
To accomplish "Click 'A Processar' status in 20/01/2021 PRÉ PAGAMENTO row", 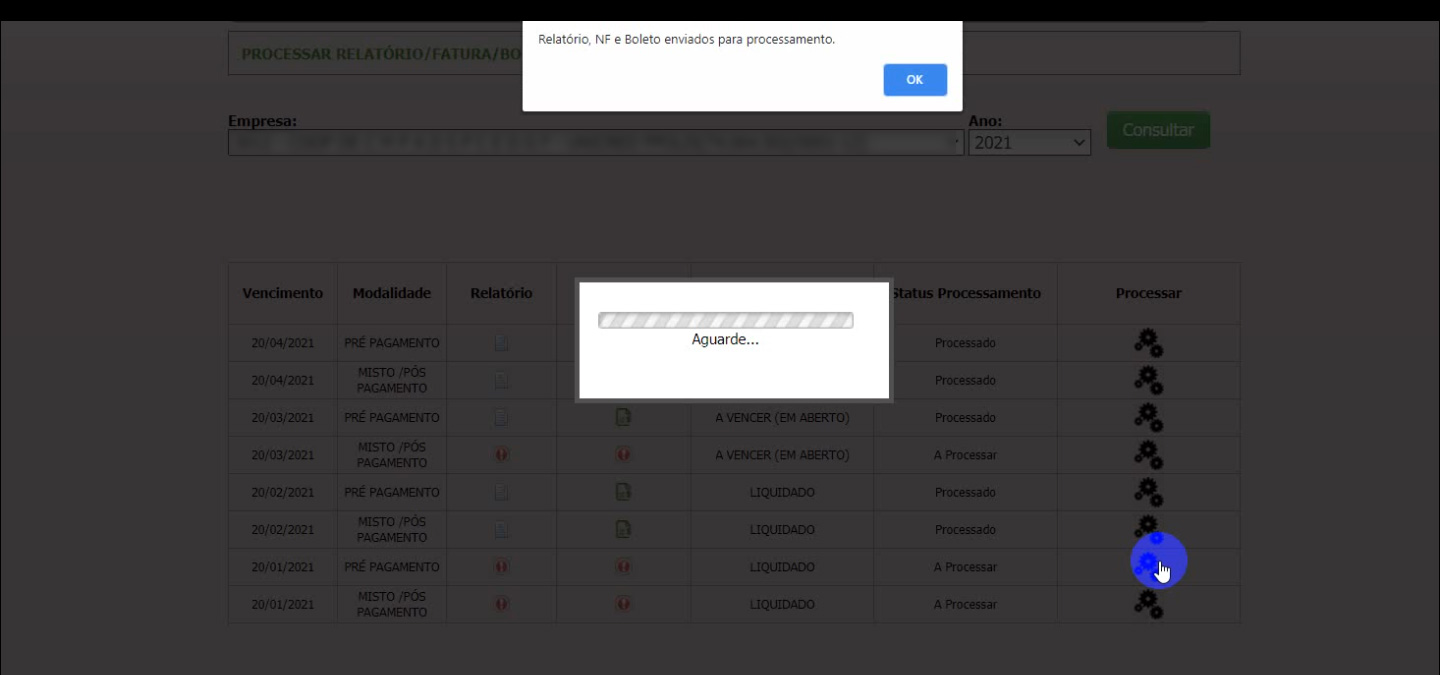I will 965,567.
